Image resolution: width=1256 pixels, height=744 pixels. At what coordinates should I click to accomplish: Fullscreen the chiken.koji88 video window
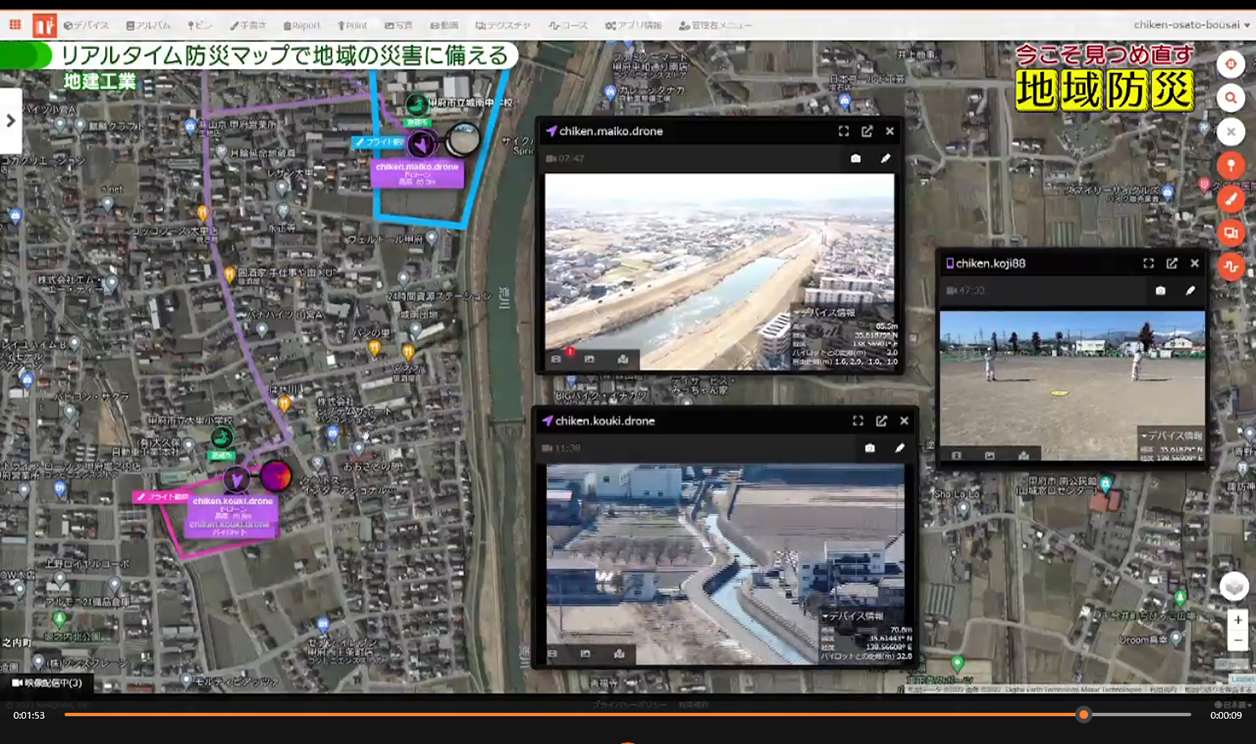1148,263
